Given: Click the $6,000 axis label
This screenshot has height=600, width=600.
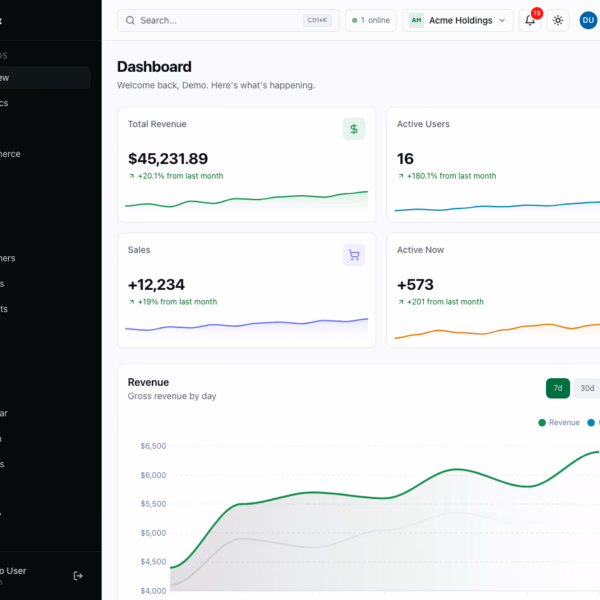Looking at the screenshot, I should (153, 475).
